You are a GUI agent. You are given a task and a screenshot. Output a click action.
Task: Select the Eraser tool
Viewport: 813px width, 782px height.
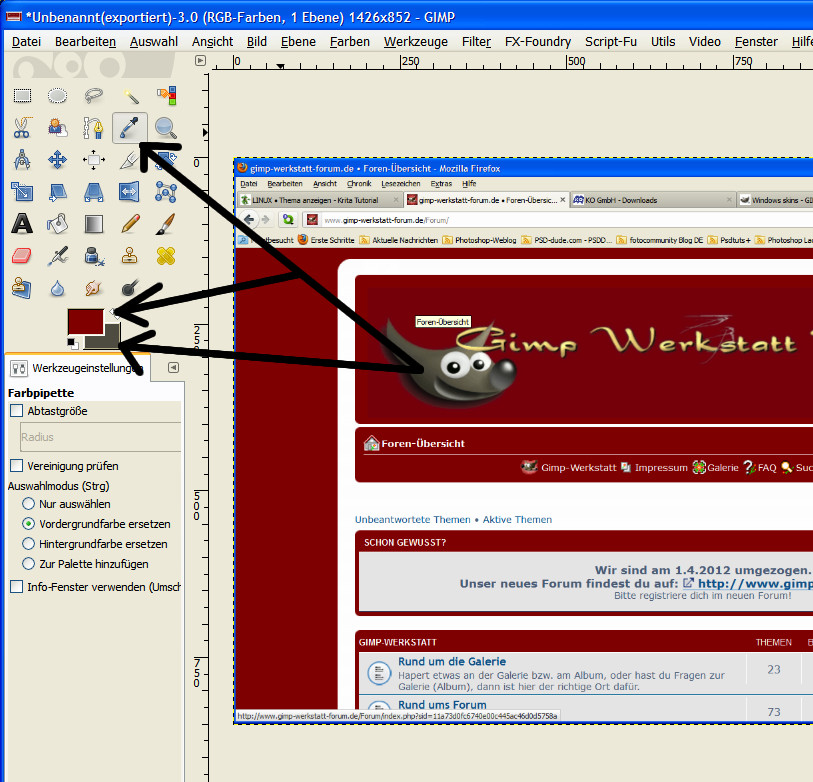pyautogui.click(x=22, y=256)
